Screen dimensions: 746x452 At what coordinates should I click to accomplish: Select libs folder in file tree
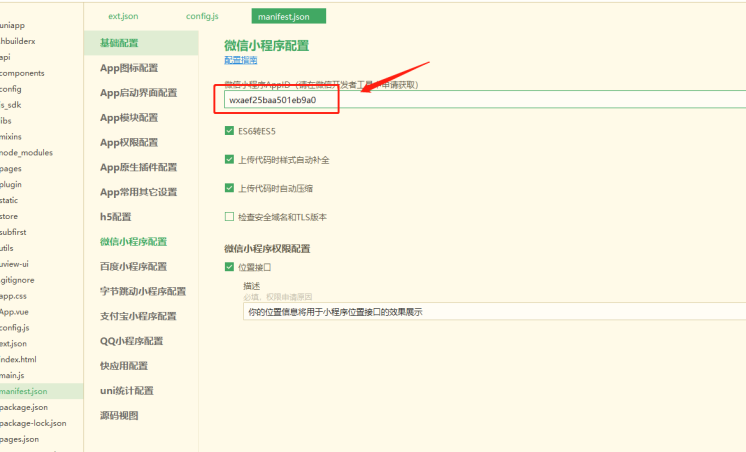pos(6,121)
